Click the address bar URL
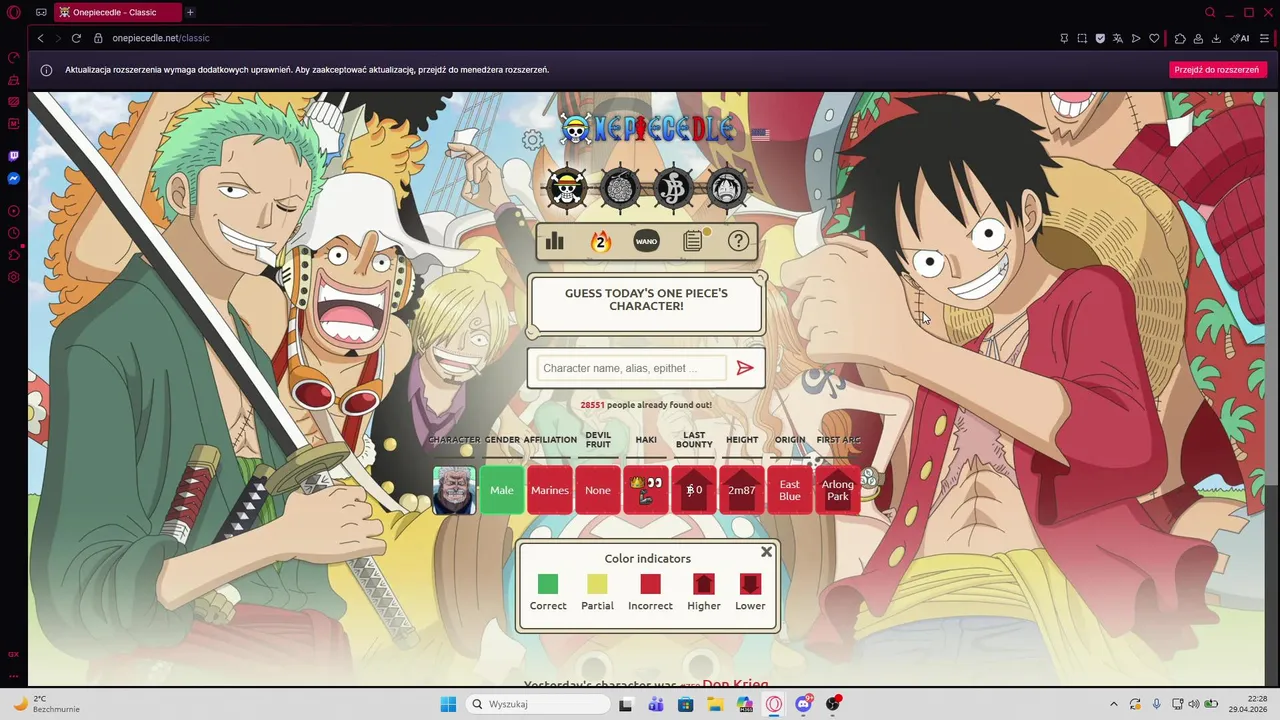 (161, 38)
